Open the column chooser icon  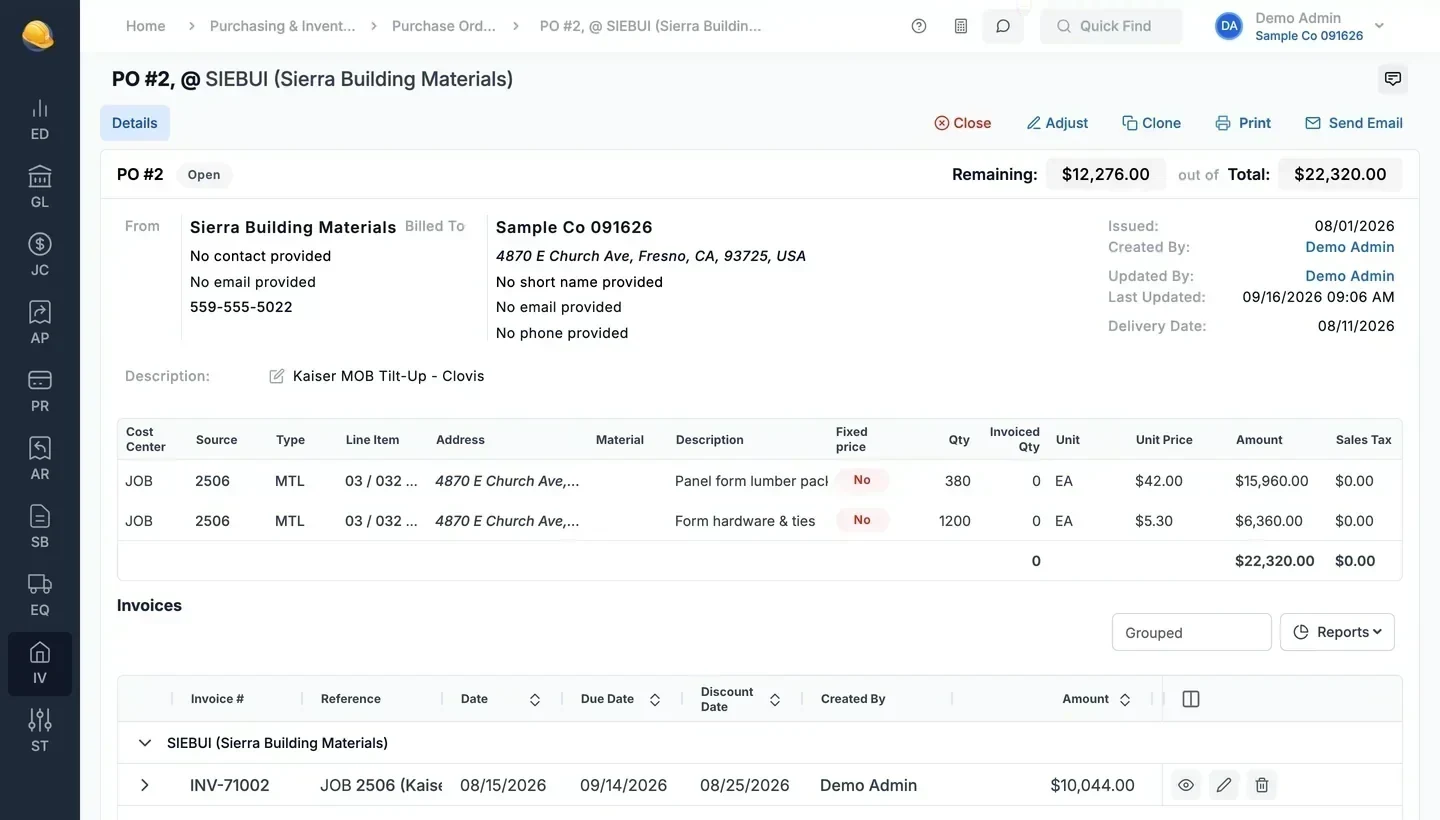click(1191, 699)
